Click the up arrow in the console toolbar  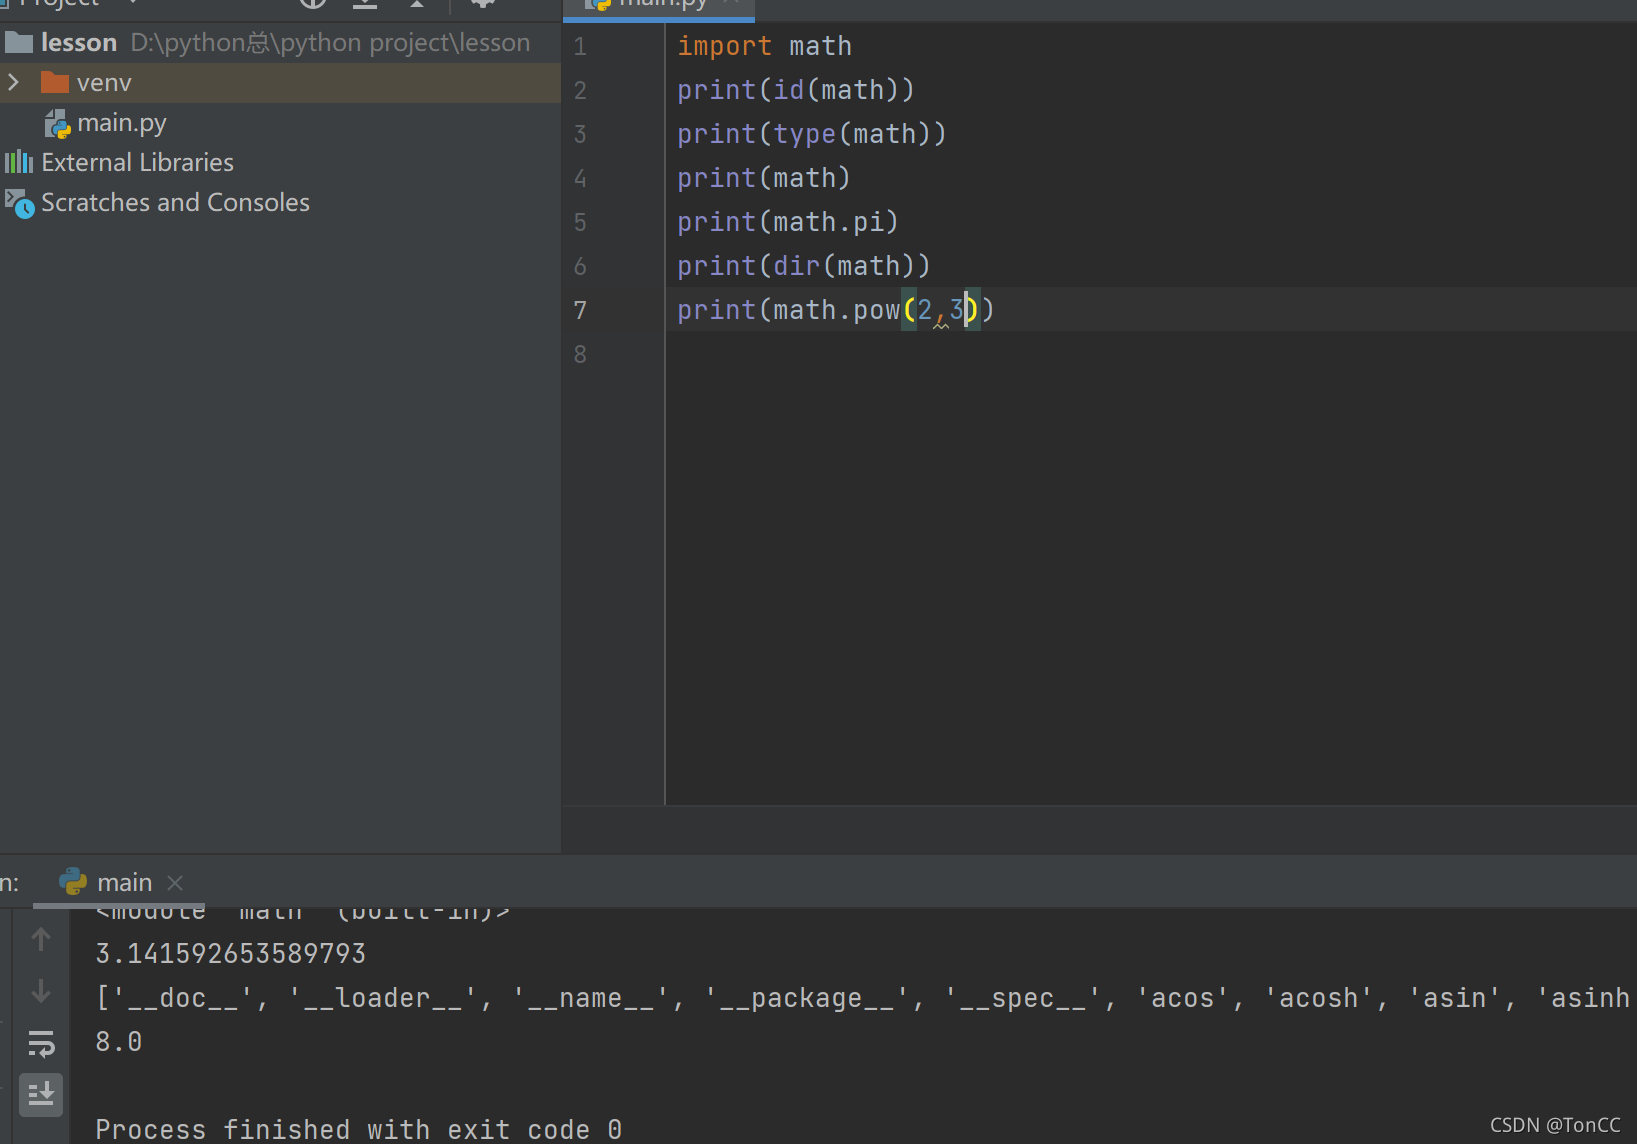41,939
